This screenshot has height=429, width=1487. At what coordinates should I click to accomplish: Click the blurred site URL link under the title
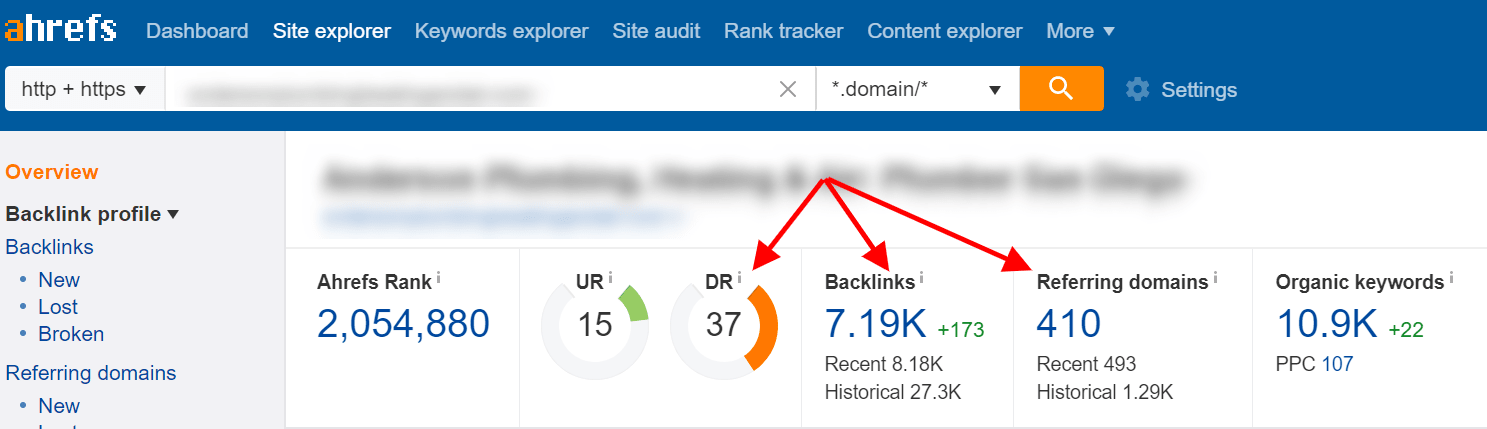(501, 215)
